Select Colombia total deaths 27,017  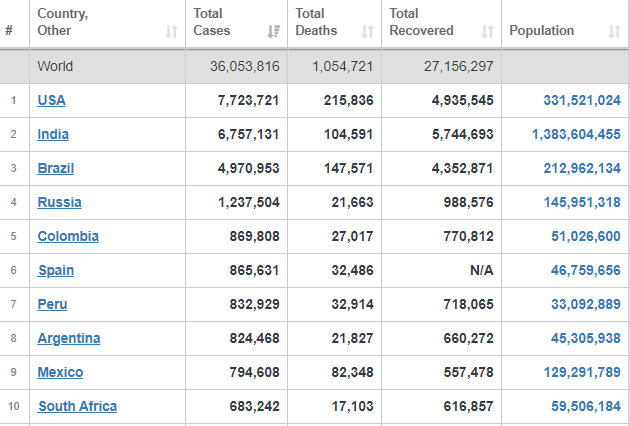coord(352,236)
